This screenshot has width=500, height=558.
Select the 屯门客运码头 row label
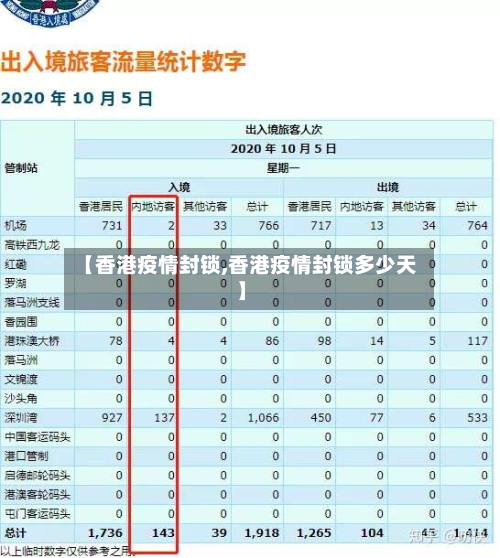[x=37, y=514]
